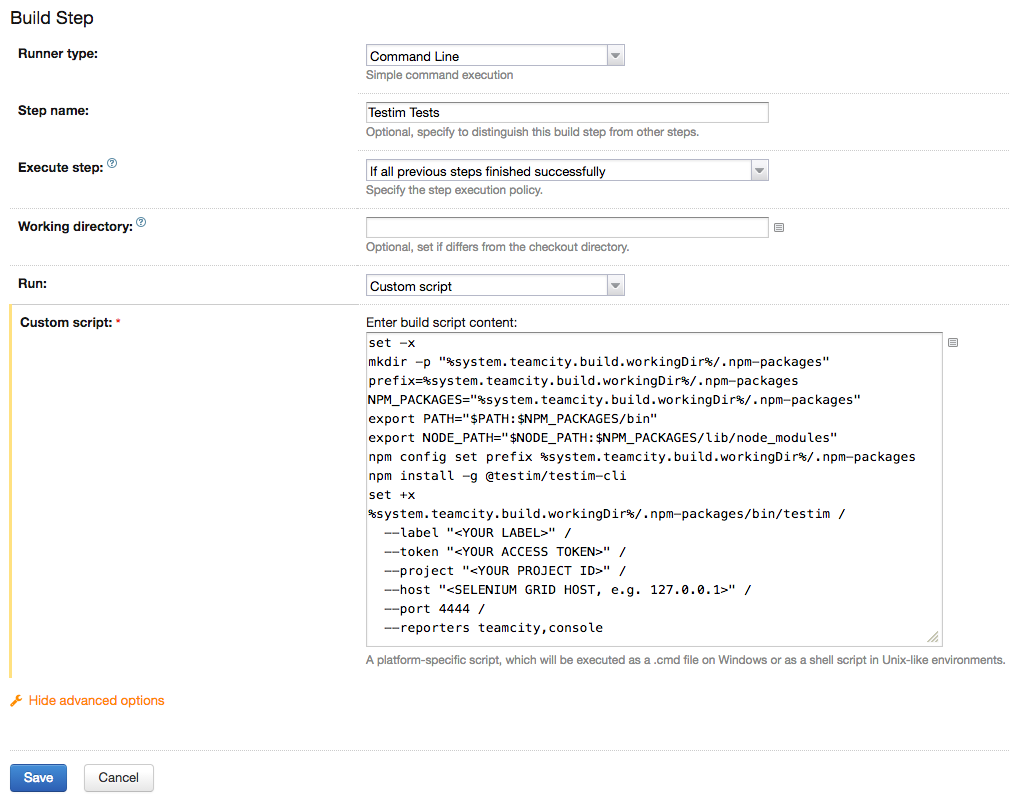This screenshot has height=800, width=1010.
Task: Click the wrench icon for advanced options
Action: pyautogui.click(x=16, y=700)
